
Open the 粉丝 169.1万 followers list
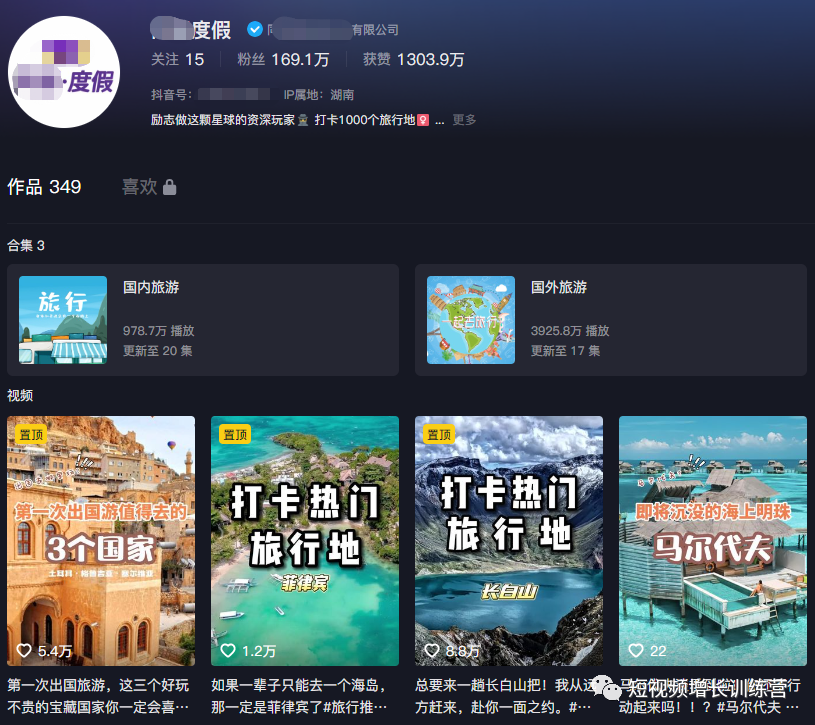[x=283, y=60]
